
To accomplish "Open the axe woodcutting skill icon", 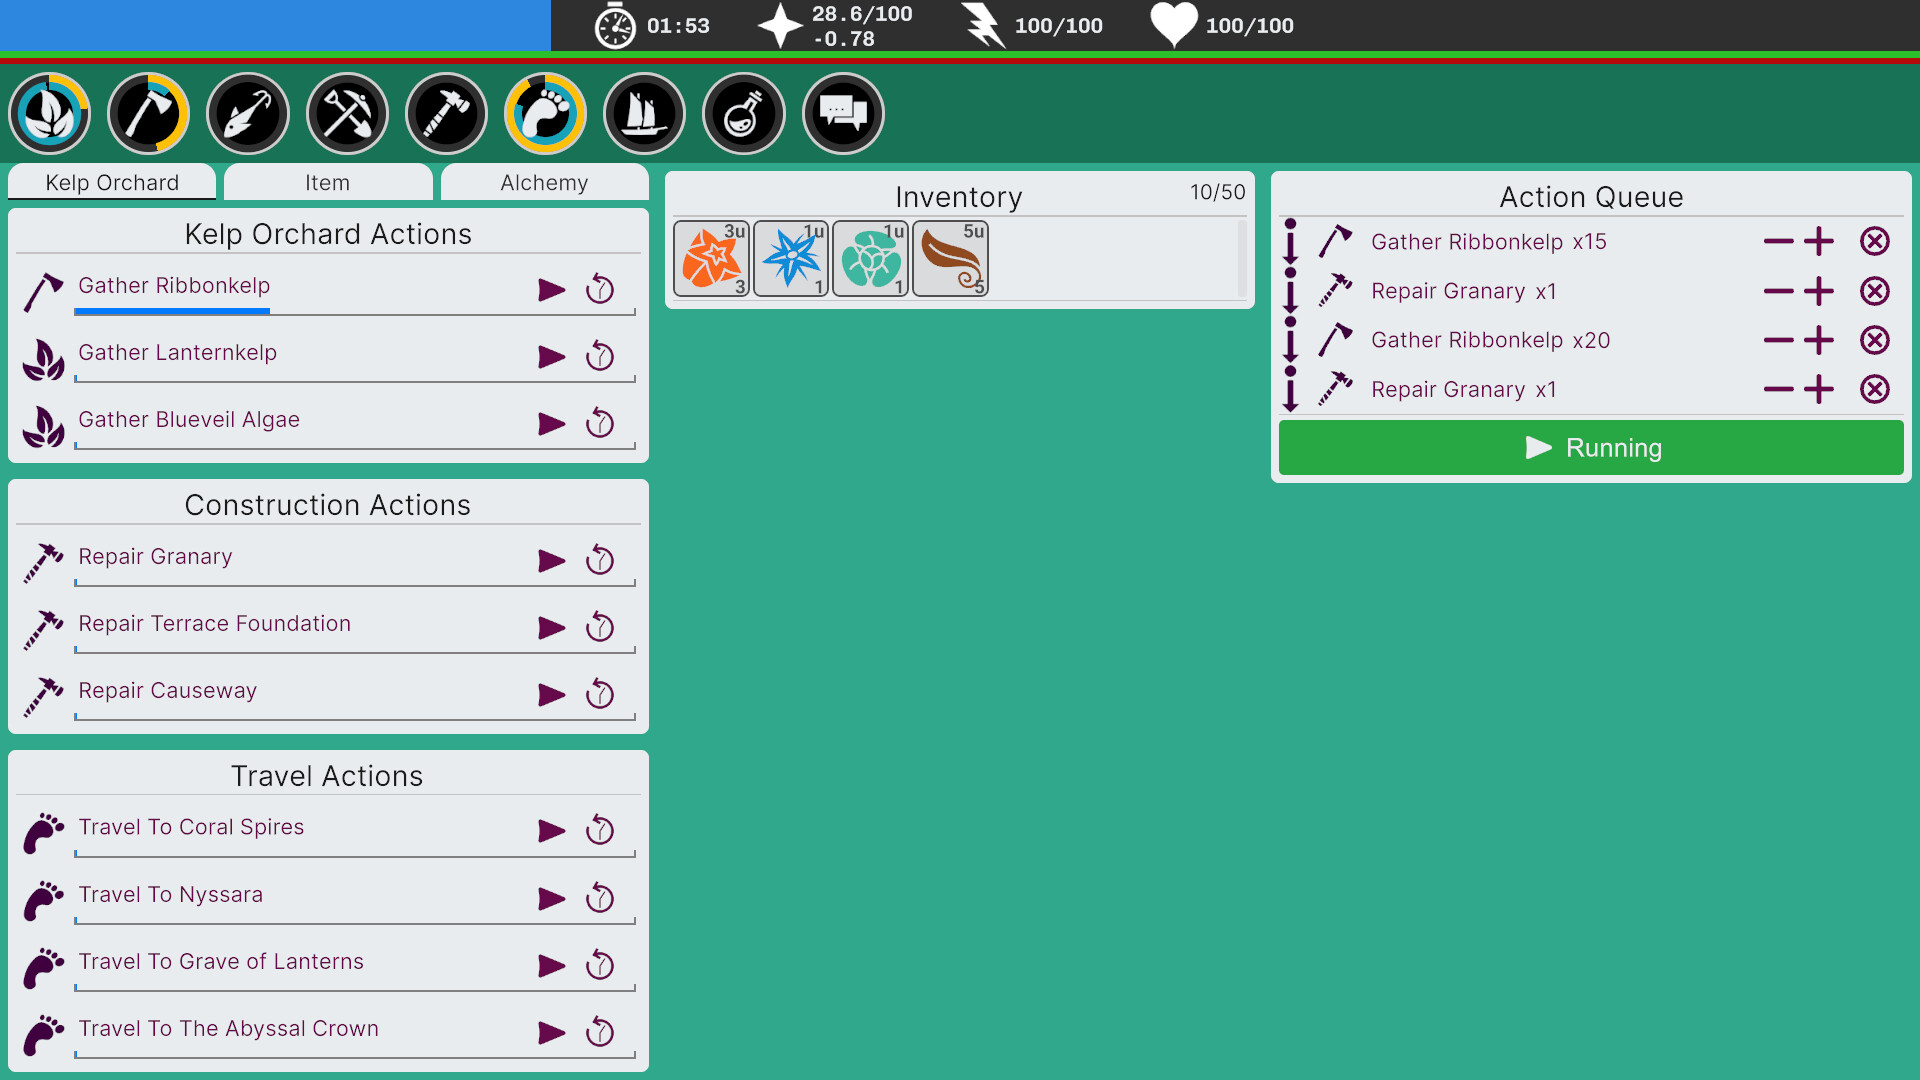I will click(148, 114).
